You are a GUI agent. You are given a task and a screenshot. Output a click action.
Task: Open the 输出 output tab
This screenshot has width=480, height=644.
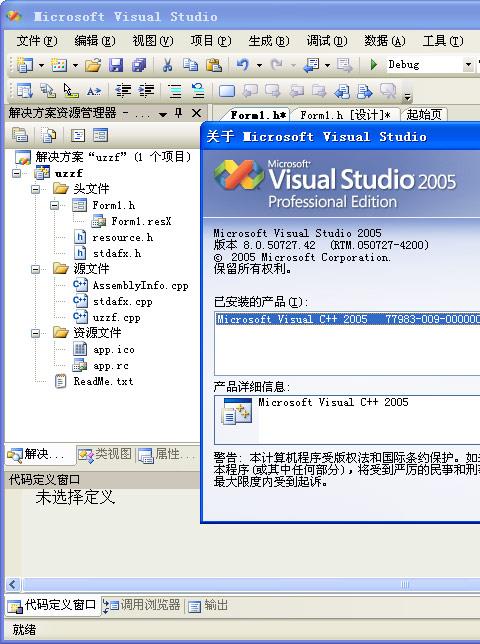pos(208,605)
